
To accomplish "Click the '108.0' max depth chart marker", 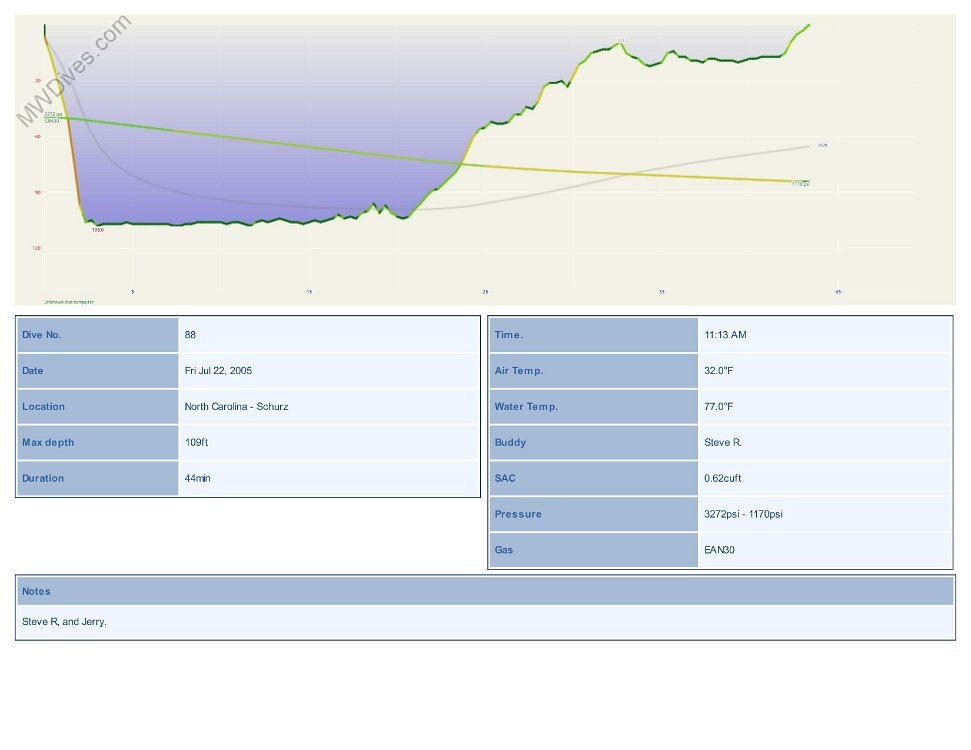I will click(98, 230).
